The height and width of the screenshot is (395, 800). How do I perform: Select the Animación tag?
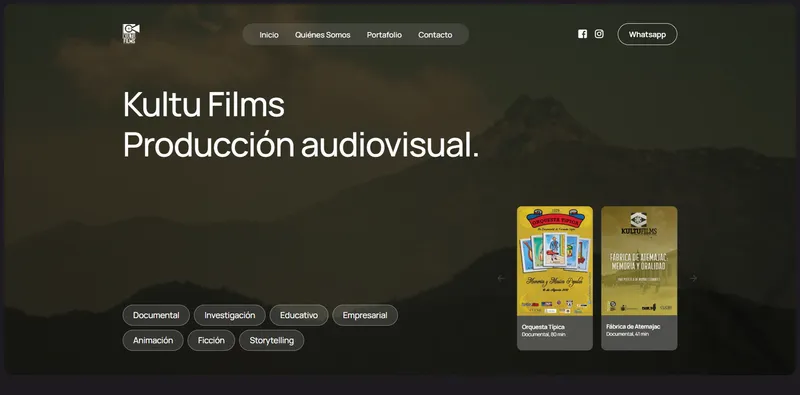pos(153,340)
